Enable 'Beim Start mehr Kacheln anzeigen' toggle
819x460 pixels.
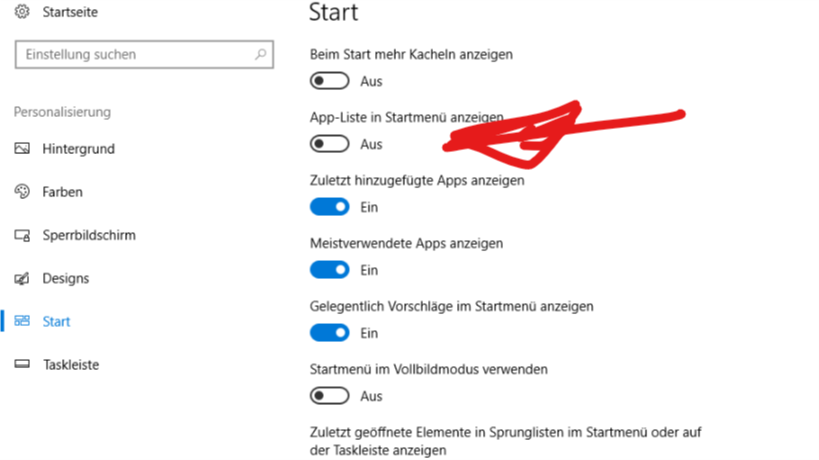(330, 81)
